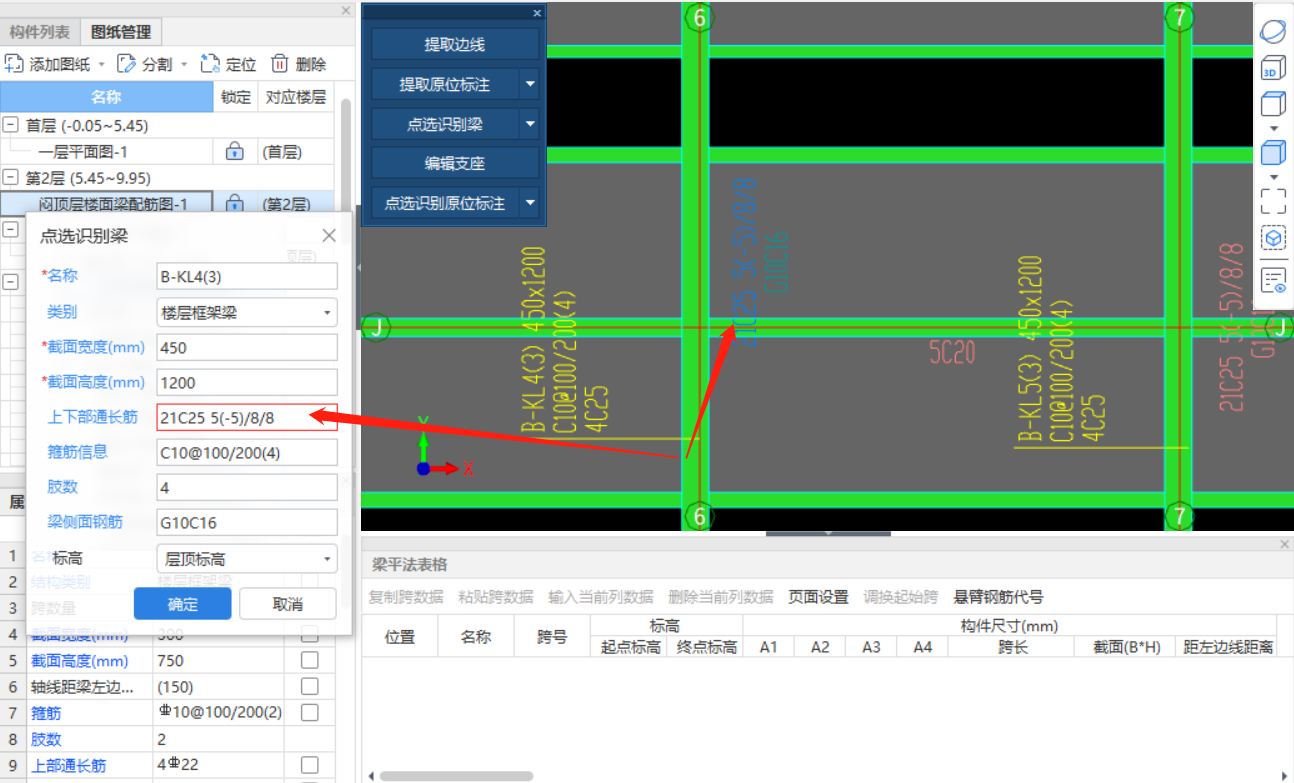Click the 点选识别梁 toolbar button
Image resolution: width=1294 pixels, height=783 pixels.
point(445,124)
